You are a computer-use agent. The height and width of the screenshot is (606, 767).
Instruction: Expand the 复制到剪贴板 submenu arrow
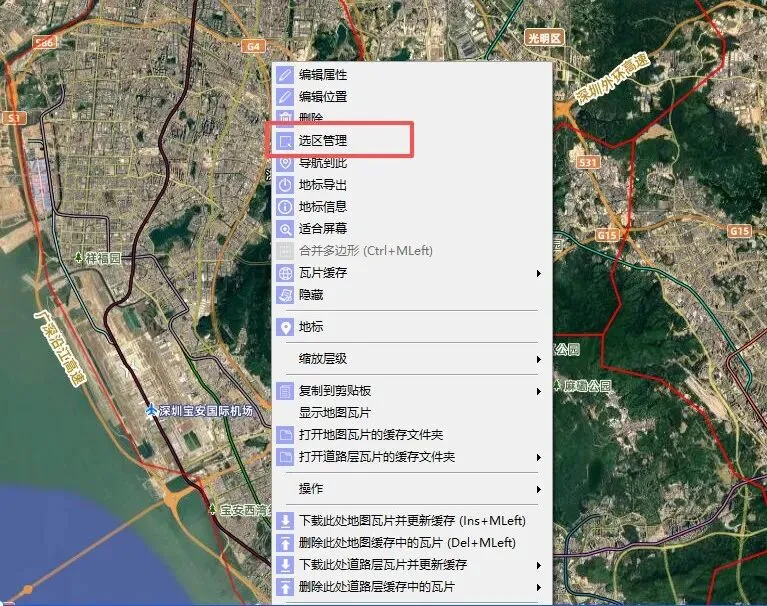[539, 391]
